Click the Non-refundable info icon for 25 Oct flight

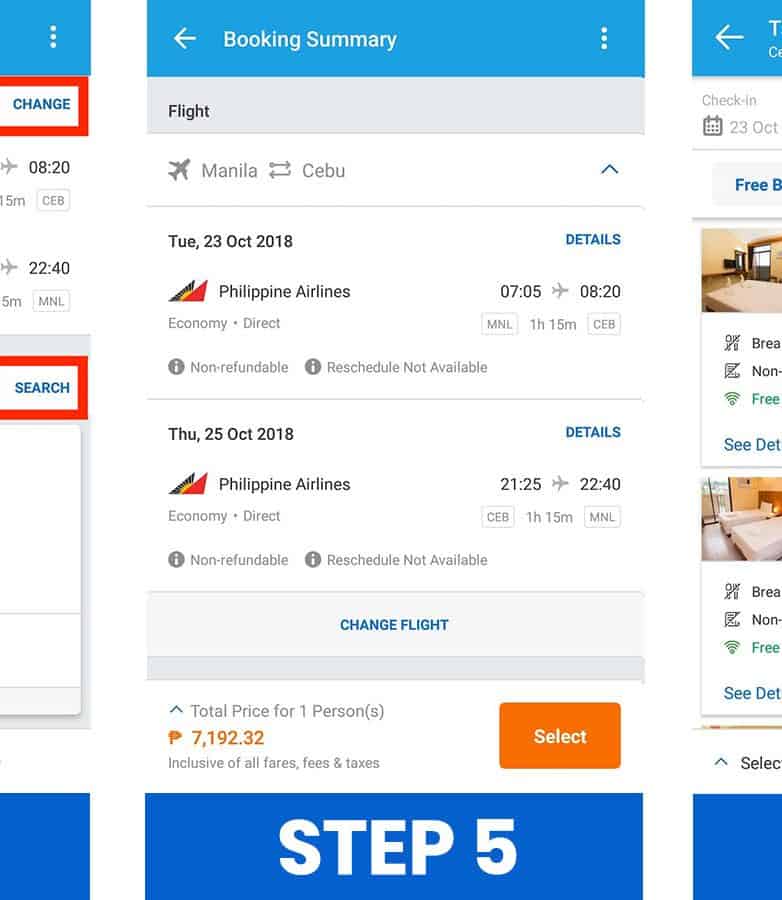point(177,560)
